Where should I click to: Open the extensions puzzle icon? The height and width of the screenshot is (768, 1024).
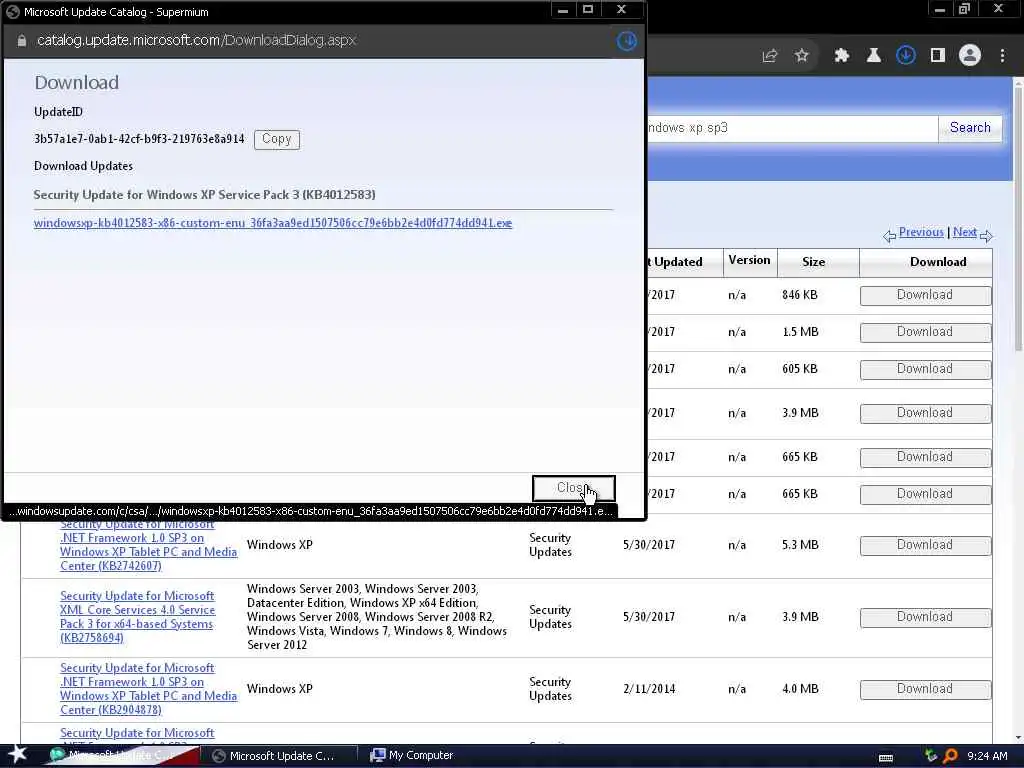(x=841, y=56)
